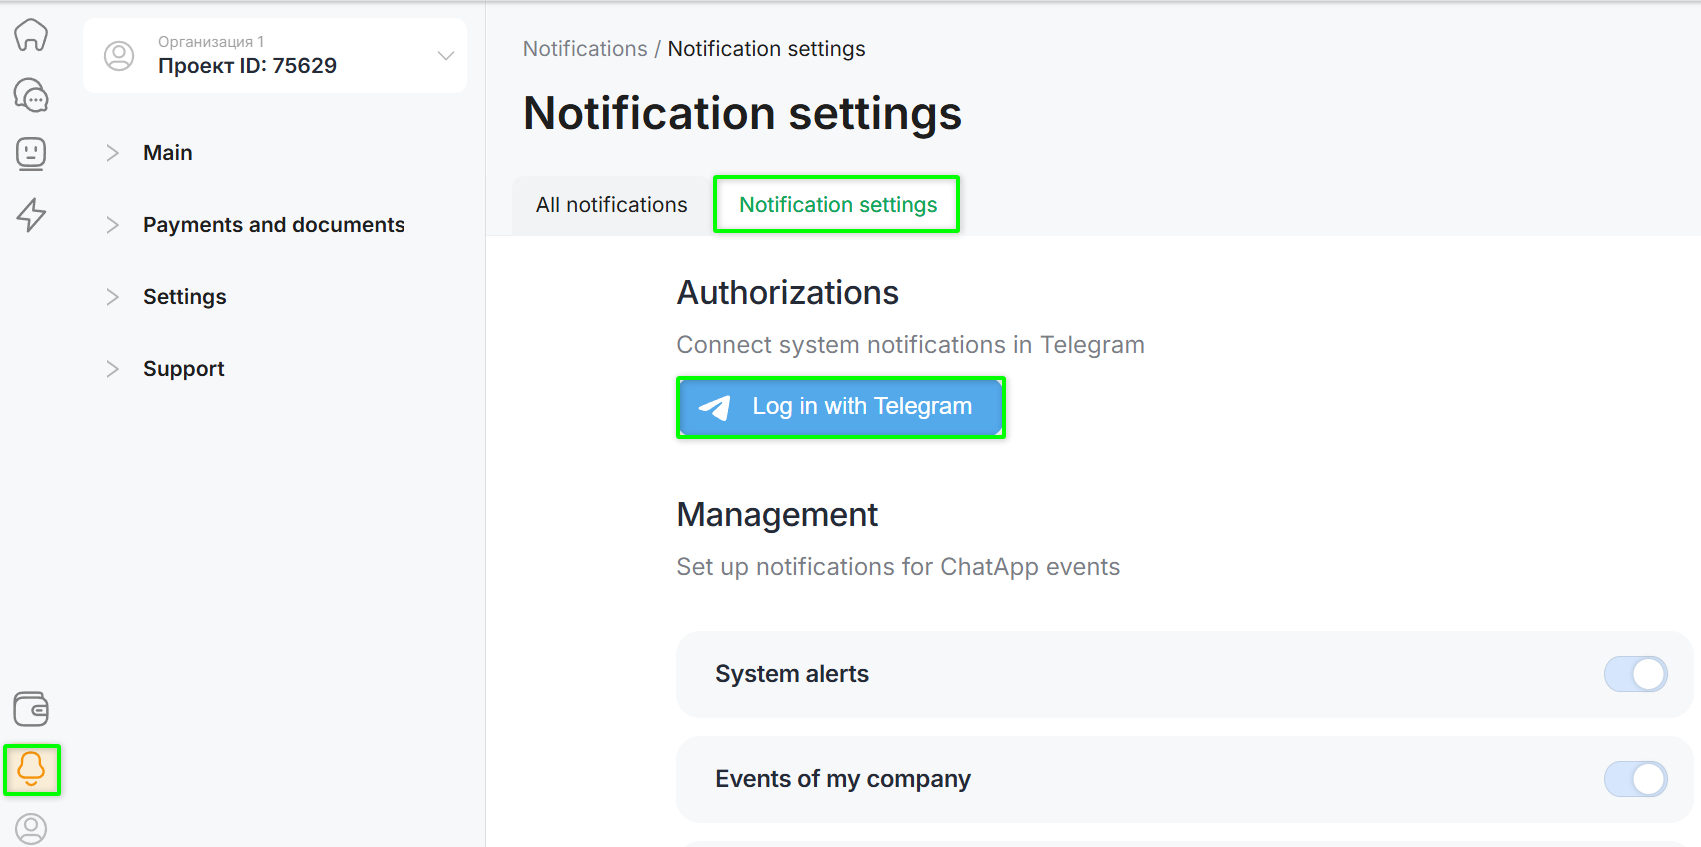Expand the Support section
Image resolution: width=1701 pixels, height=847 pixels.
(113, 369)
